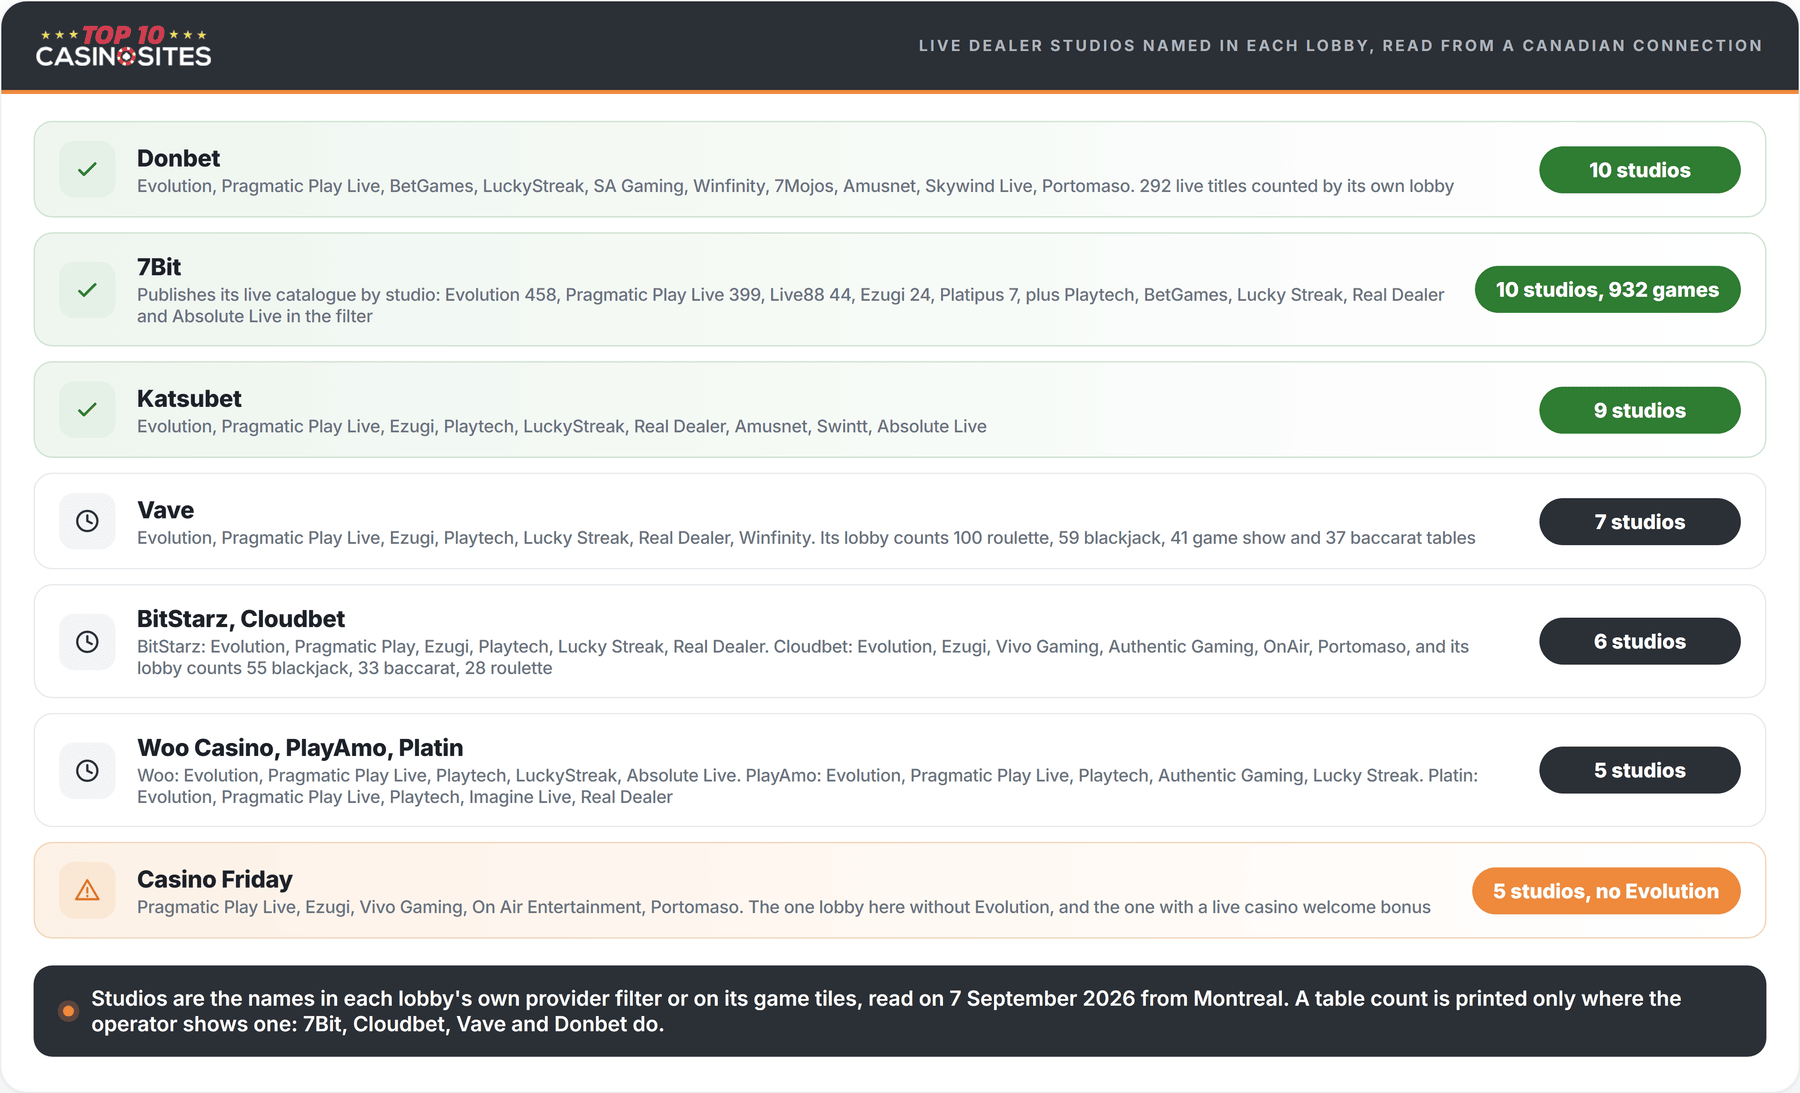The width and height of the screenshot is (1800, 1093).
Task: Click the clock icon beside BitStarz, Cloudbet
Action: click(x=88, y=641)
